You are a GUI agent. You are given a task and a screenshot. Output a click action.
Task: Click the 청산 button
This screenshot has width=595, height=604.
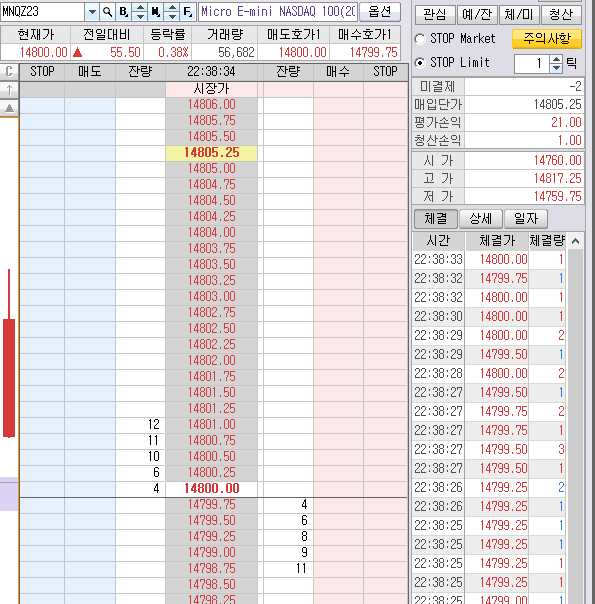point(561,15)
